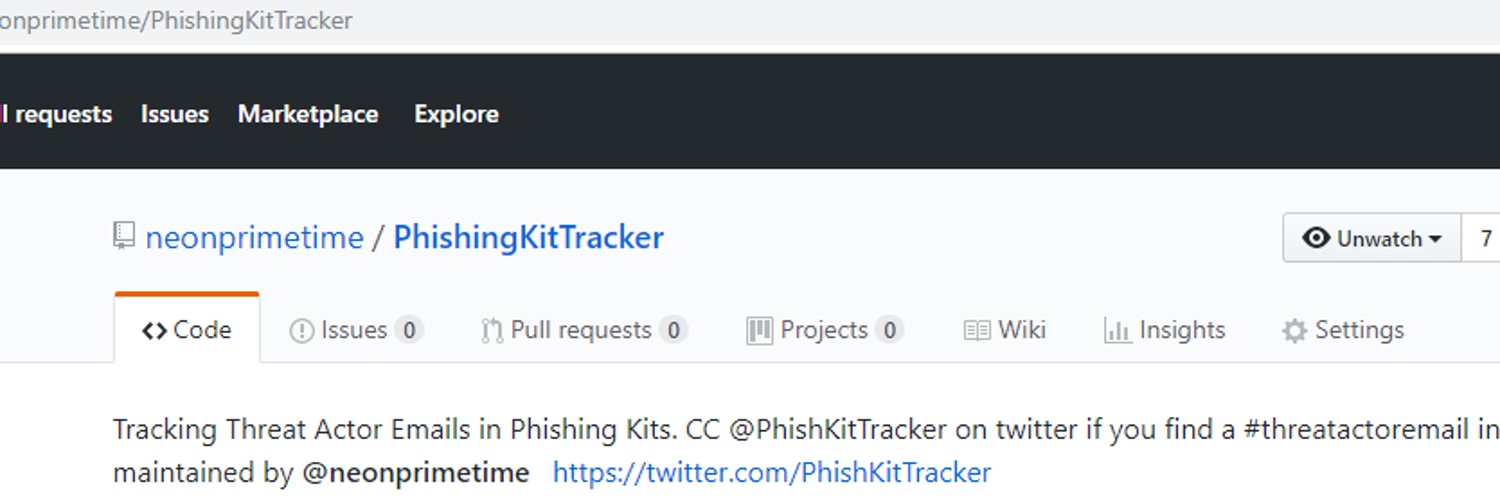The height and width of the screenshot is (500, 1500).
Task: Click the Issues exclamation circle icon
Action: (301, 331)
